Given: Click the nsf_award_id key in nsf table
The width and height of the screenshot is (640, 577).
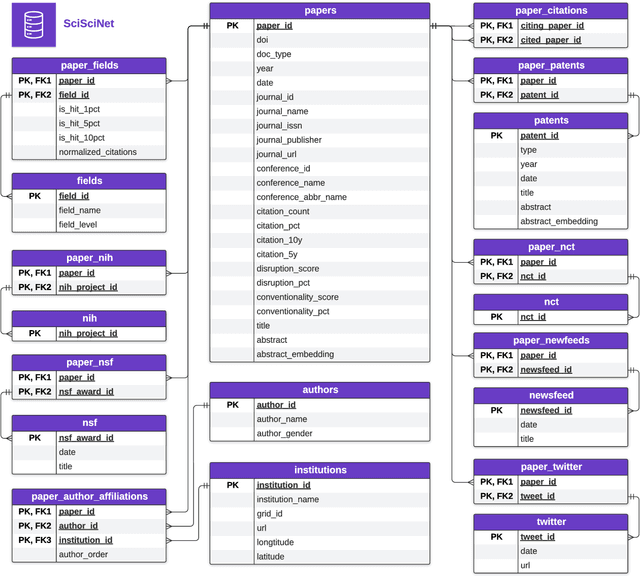Looking at the screenshot, I should [86, 438].
